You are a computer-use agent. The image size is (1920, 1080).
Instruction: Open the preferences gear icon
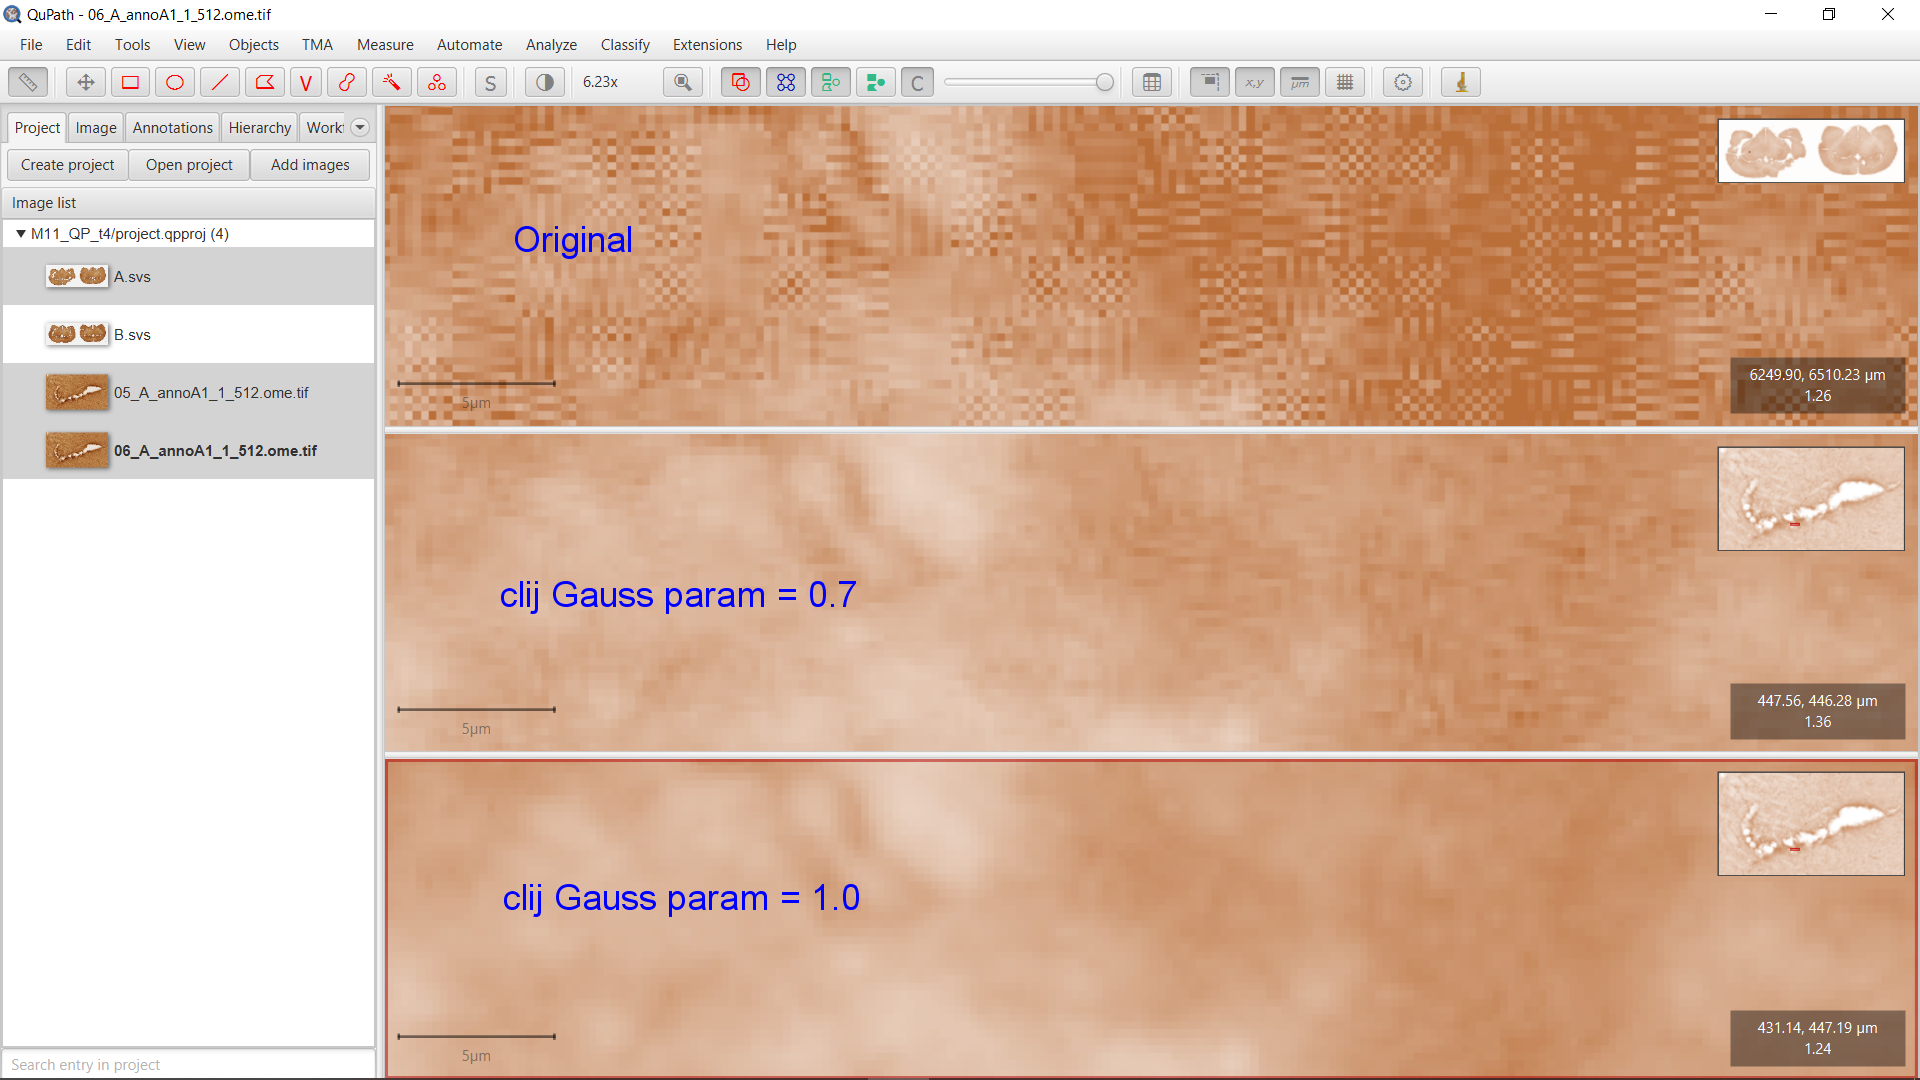1403,82
